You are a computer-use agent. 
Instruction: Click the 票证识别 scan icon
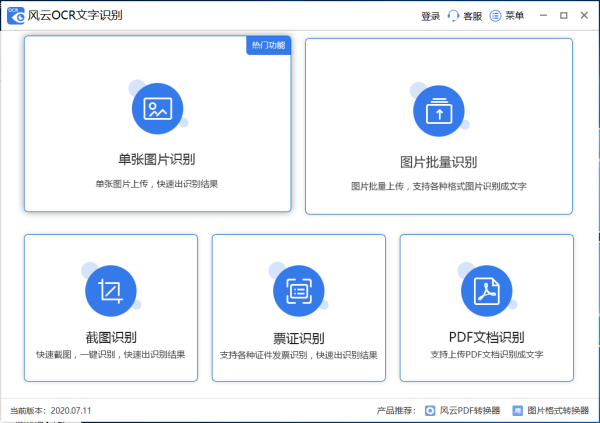tap(298, 291)
